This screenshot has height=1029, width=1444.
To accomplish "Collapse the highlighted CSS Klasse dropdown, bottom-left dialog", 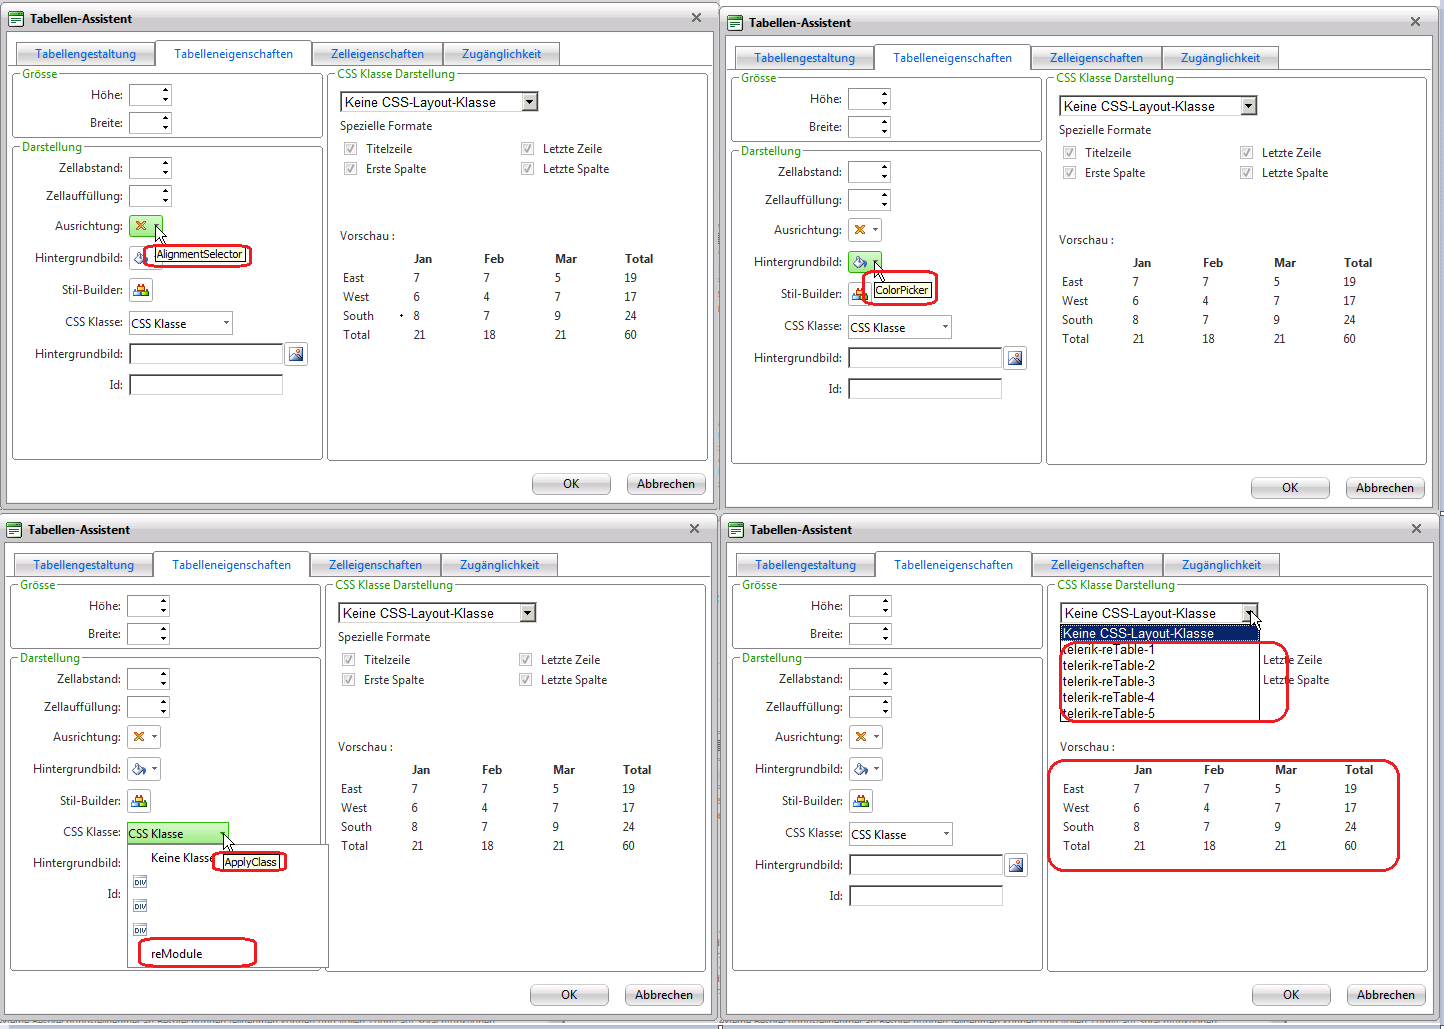I will tap(178, 833).
